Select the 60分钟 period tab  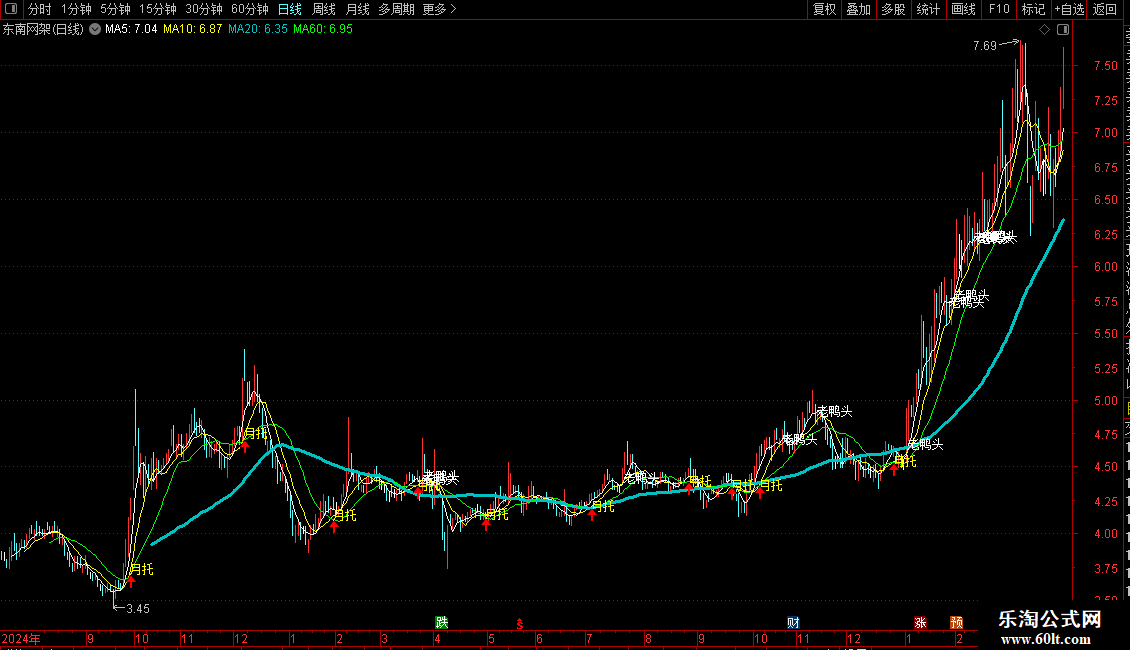click(x=250, y=9)
